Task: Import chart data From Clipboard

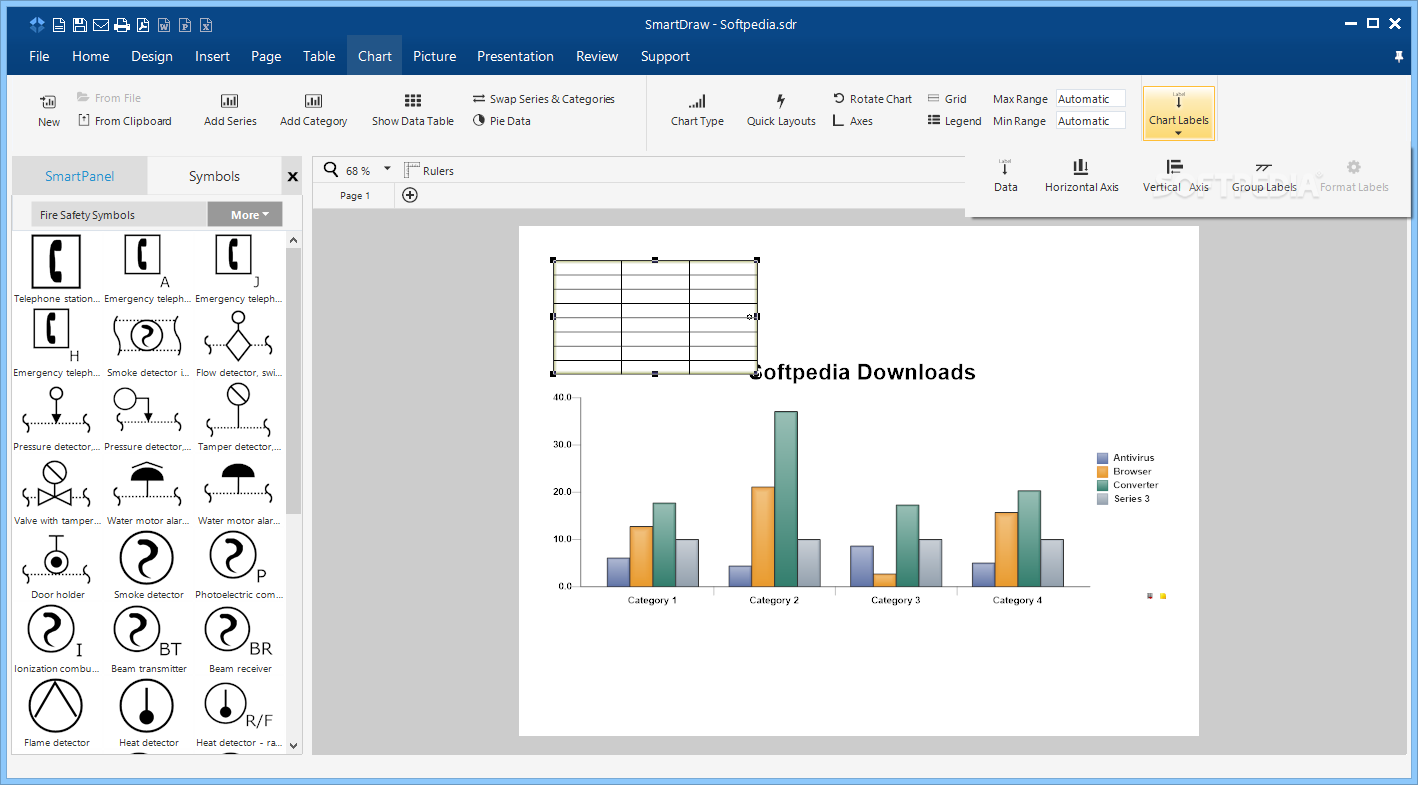Action: pos(124,121)
